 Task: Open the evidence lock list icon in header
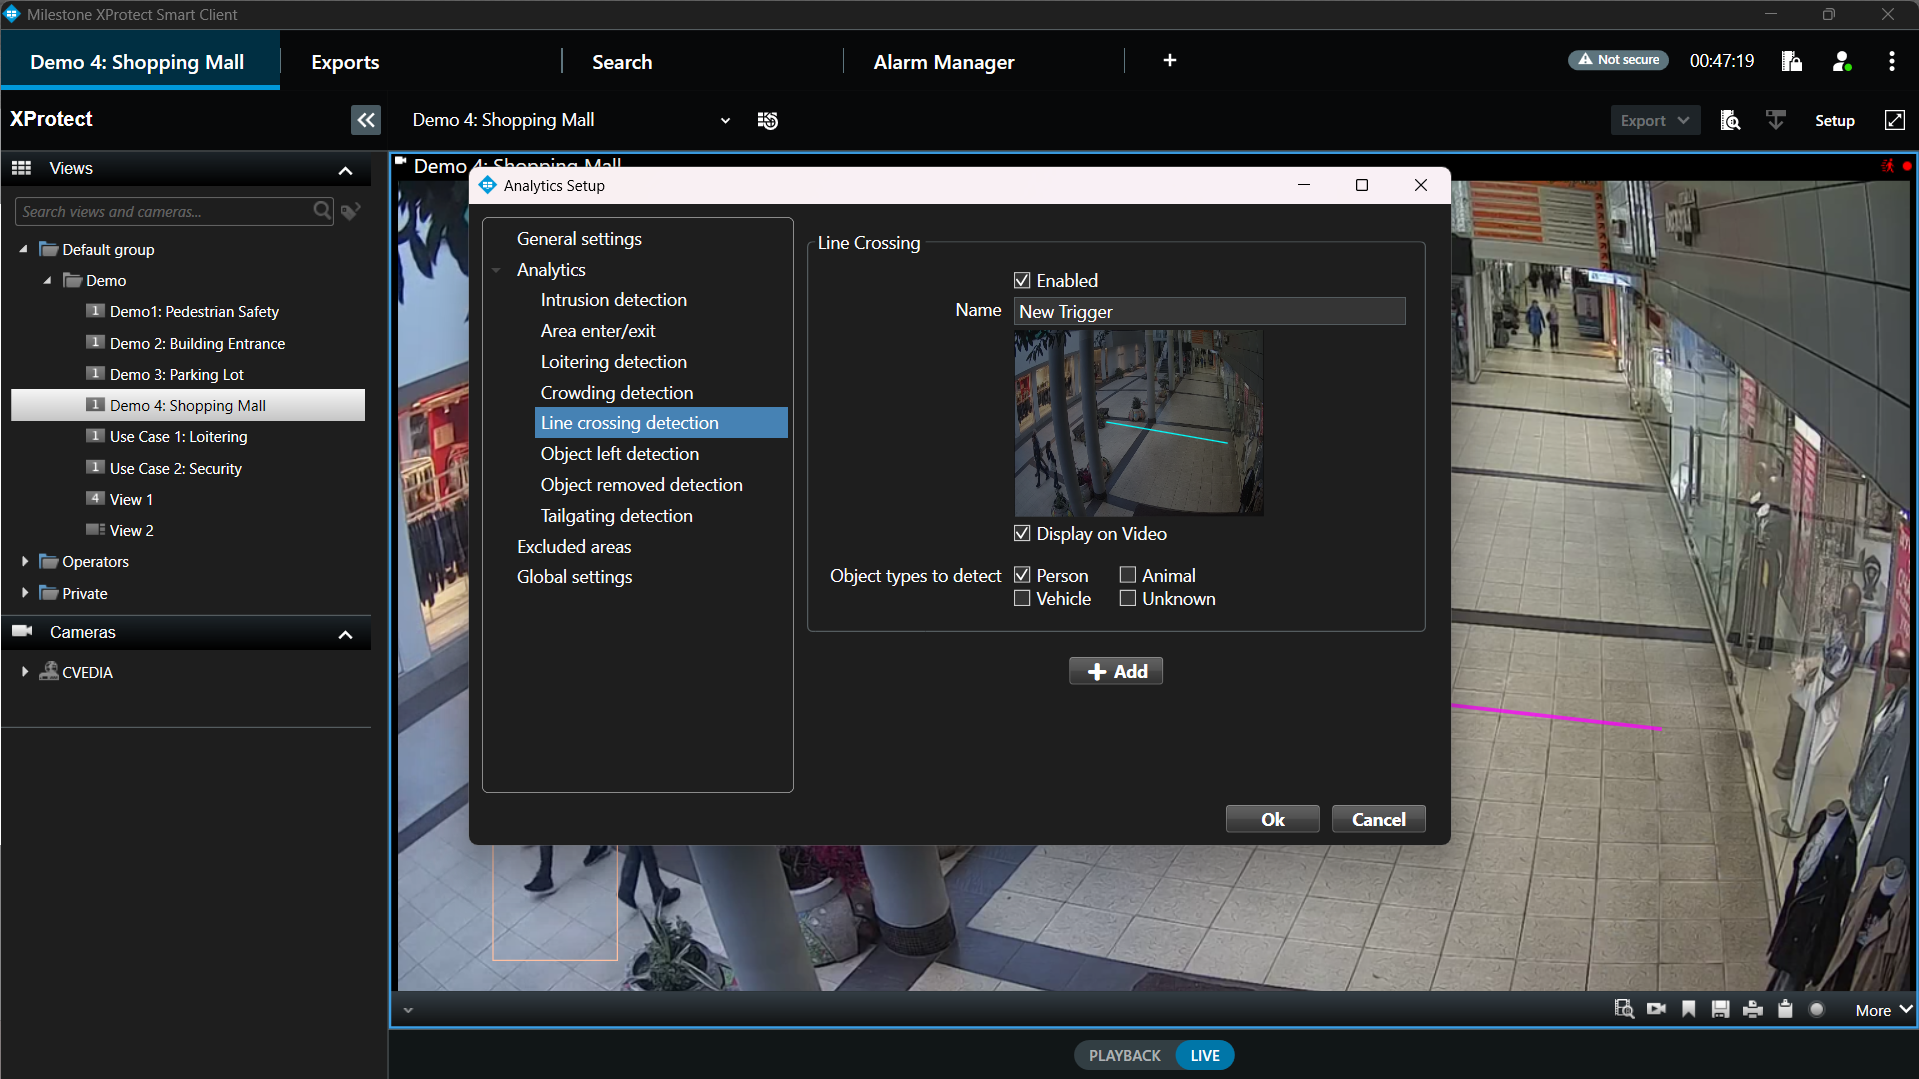(x=1792, y=61)
